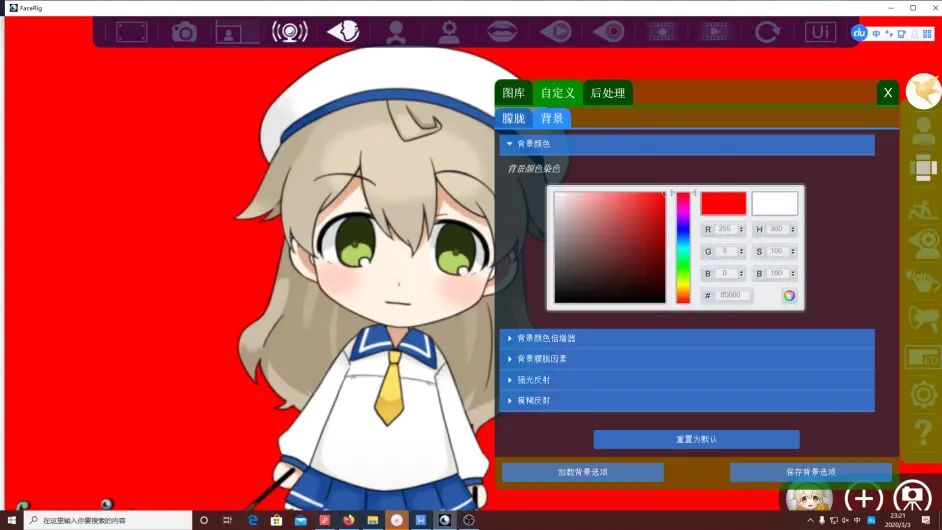Click the eye-shaped record performance icon
The height and width of the screenshot is (530, 942).
[608, 31]
